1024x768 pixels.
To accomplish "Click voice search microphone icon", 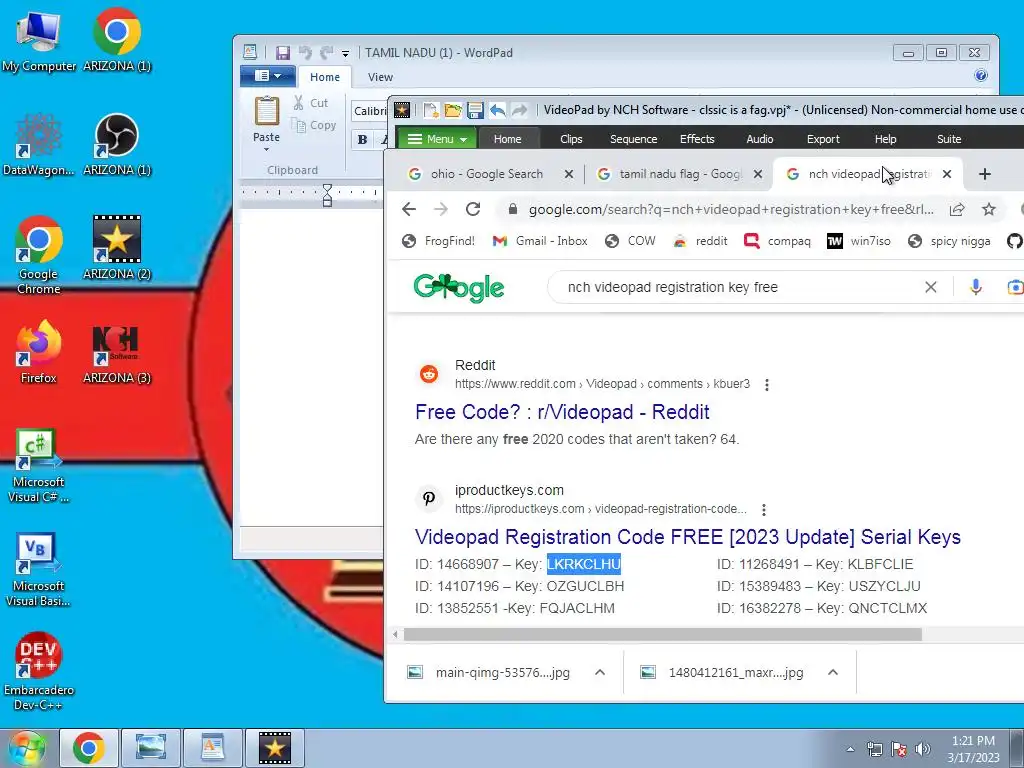I will coord(976,287).
